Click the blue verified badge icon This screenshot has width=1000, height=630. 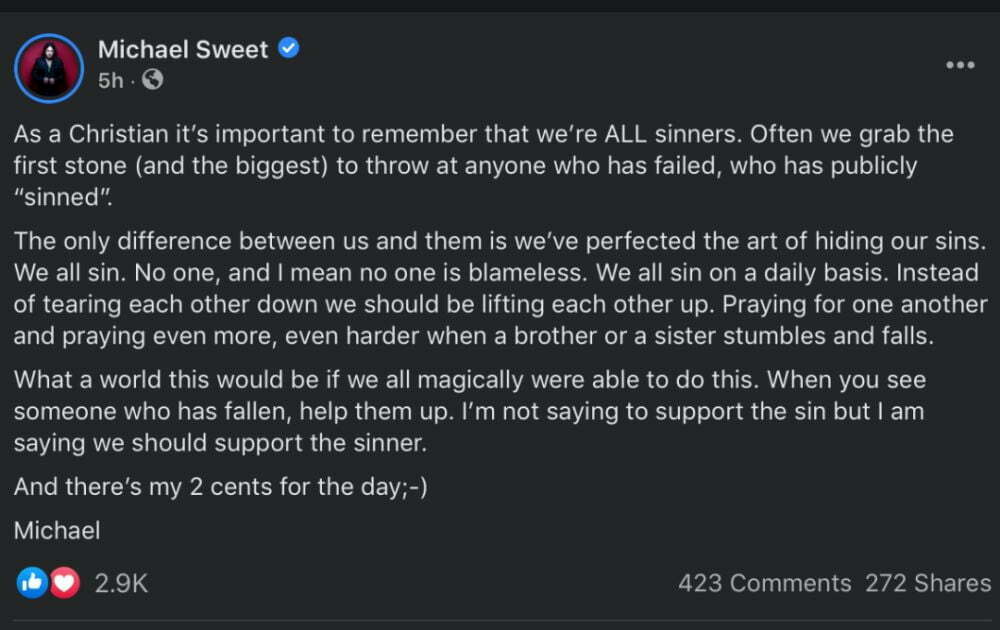tap(288, 48)
